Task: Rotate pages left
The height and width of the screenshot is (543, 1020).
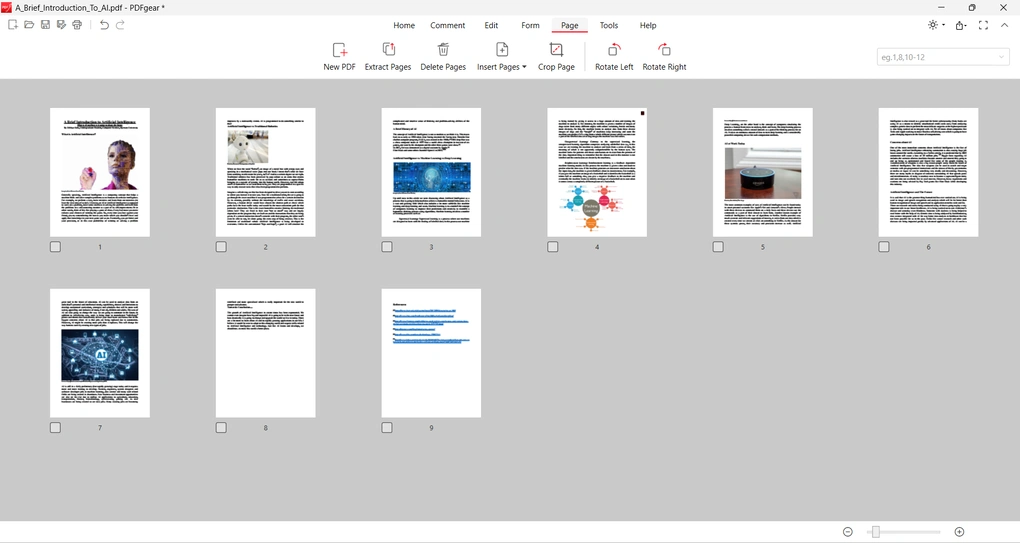Action: [614, 50]
